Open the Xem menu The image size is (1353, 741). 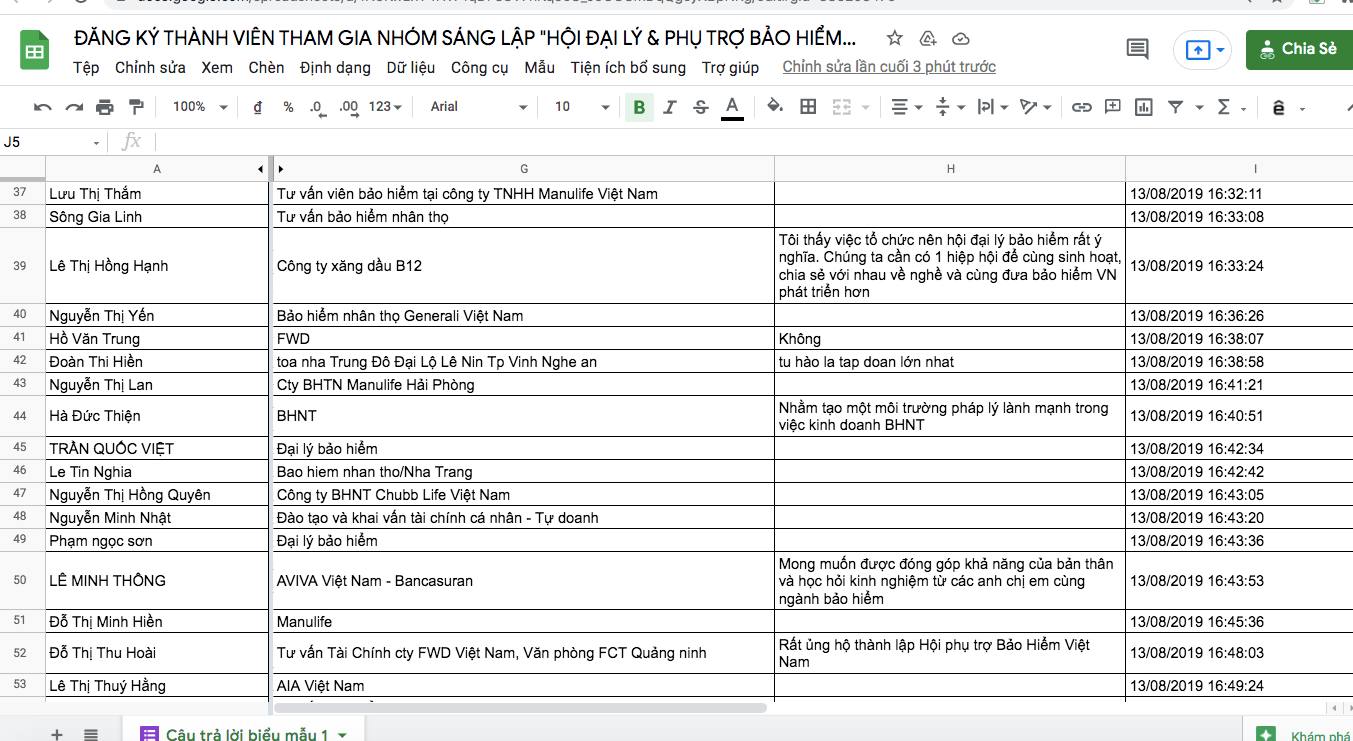(217, 68)
